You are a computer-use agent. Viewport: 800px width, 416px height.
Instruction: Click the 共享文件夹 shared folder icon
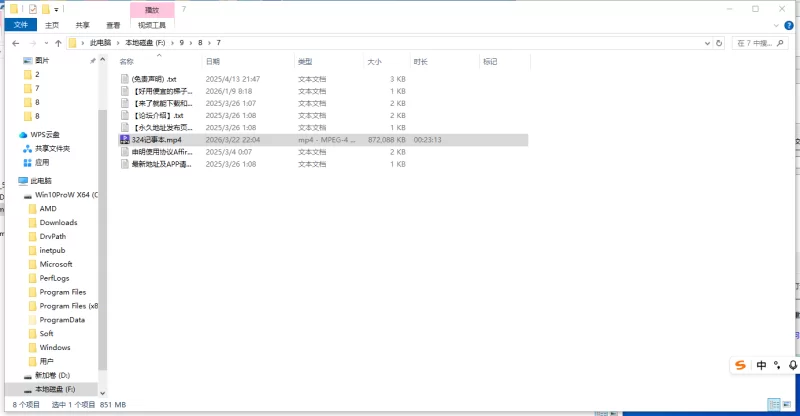(x=28, y=149)
